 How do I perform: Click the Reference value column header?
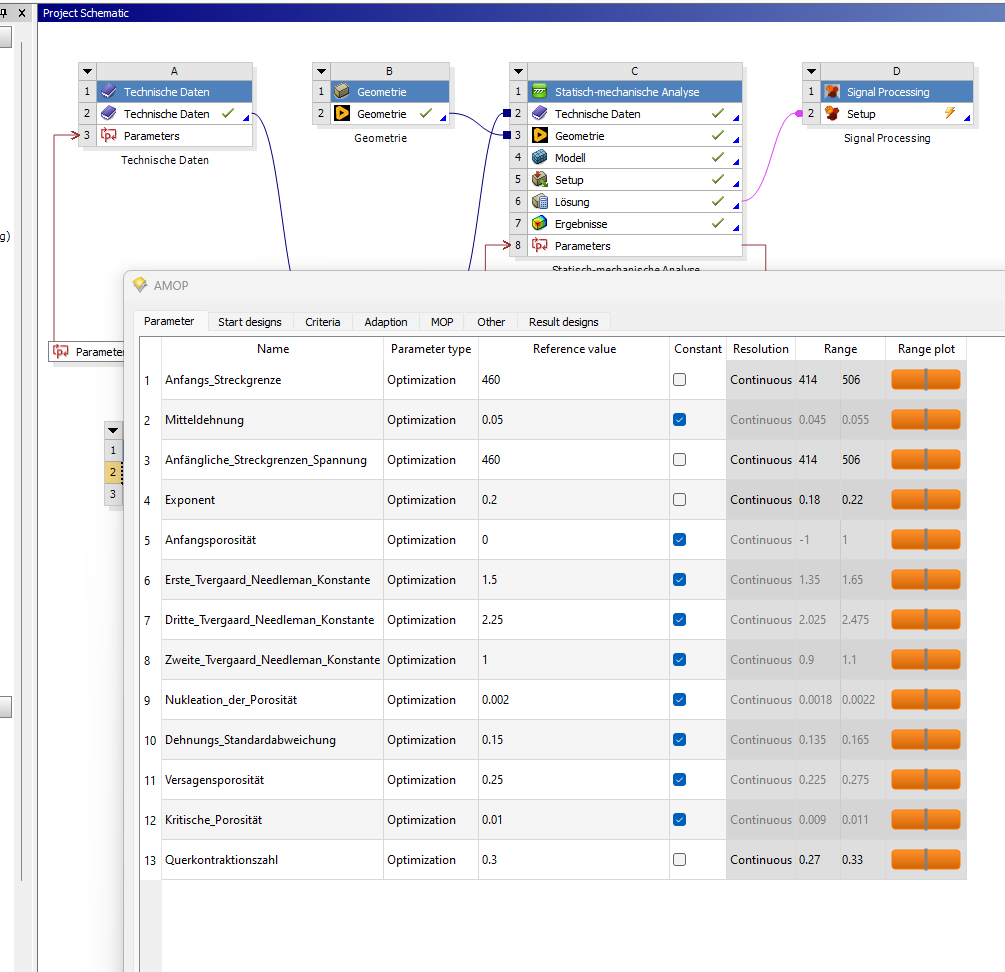tap(574, 349)
